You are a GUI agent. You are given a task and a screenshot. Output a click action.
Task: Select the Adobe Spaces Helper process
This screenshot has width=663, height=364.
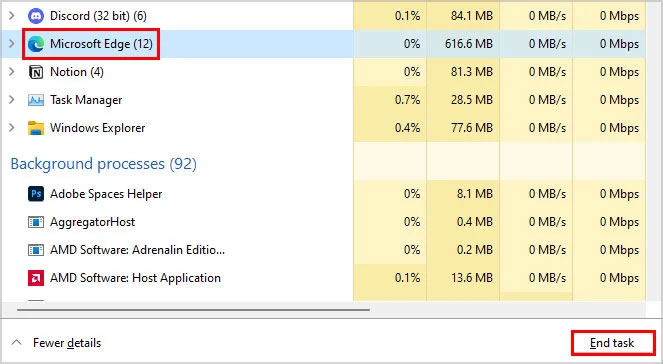click(106, 194)
